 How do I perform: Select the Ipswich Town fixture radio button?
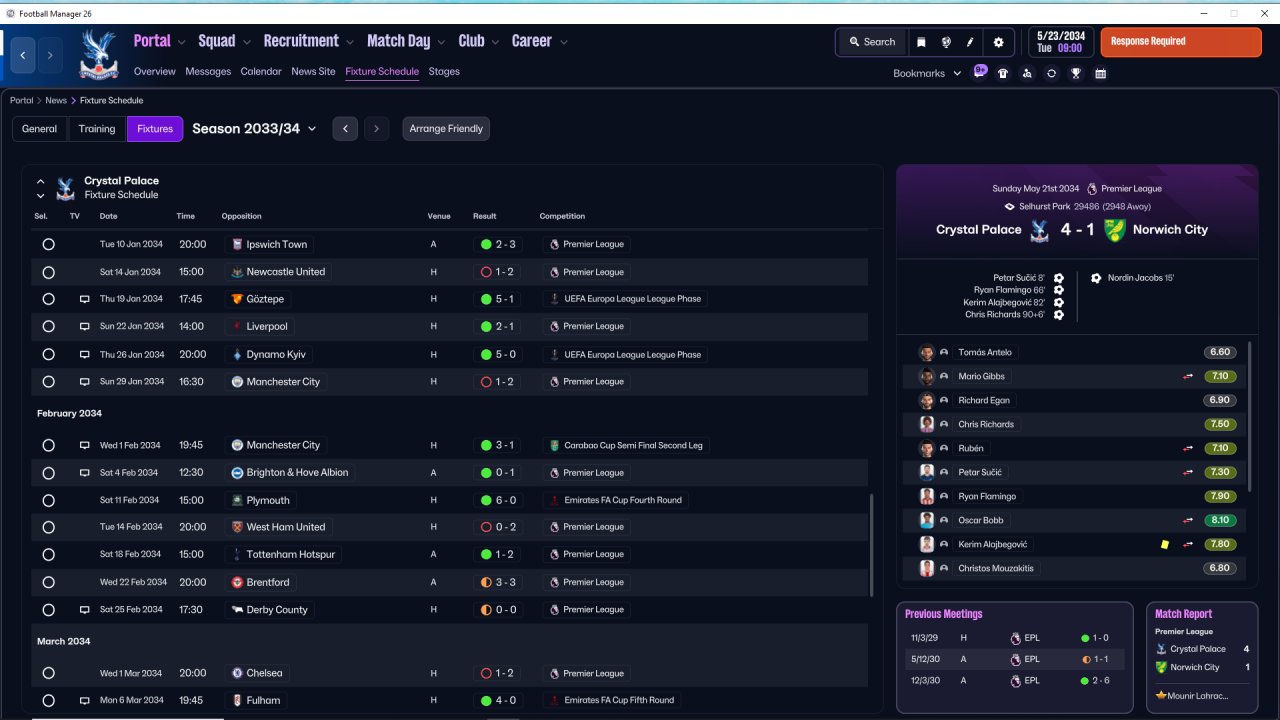pos(48,244)
